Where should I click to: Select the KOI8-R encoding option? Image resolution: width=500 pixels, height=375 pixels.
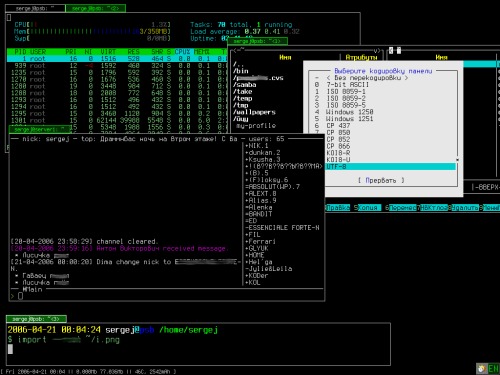(x=338, y=153)
